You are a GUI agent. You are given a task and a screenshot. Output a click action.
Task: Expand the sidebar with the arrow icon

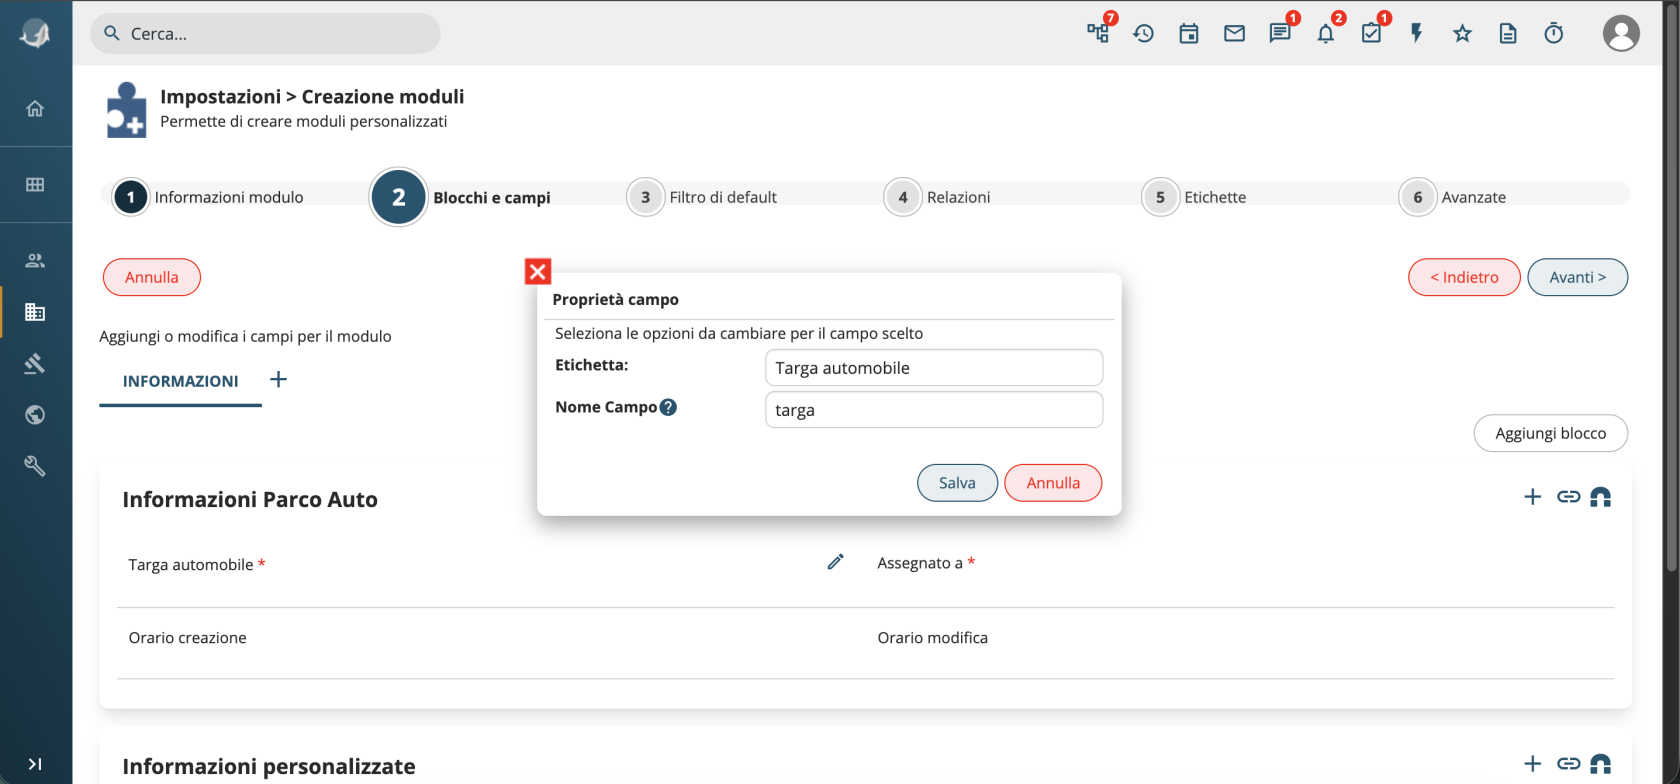tap(35, 764)
